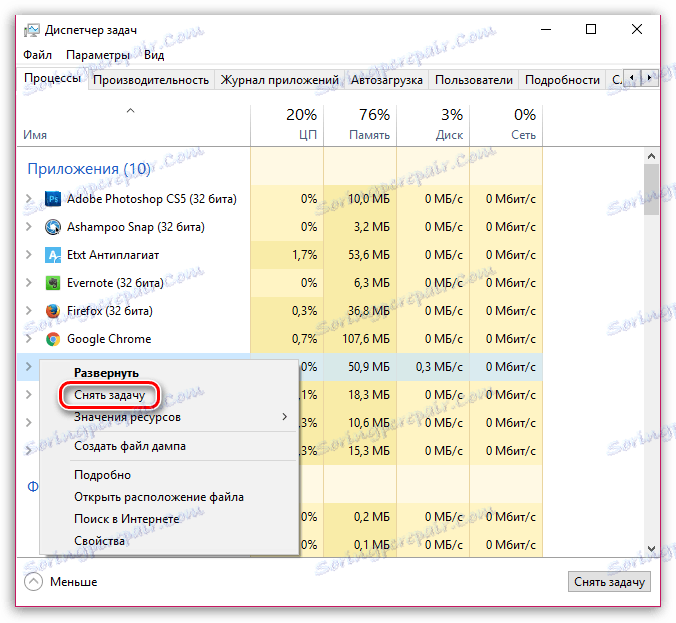Expand the highlighted 50,9 МБ row
The width and height of the screenshot is (676, 623).
[x=28, y=366]
